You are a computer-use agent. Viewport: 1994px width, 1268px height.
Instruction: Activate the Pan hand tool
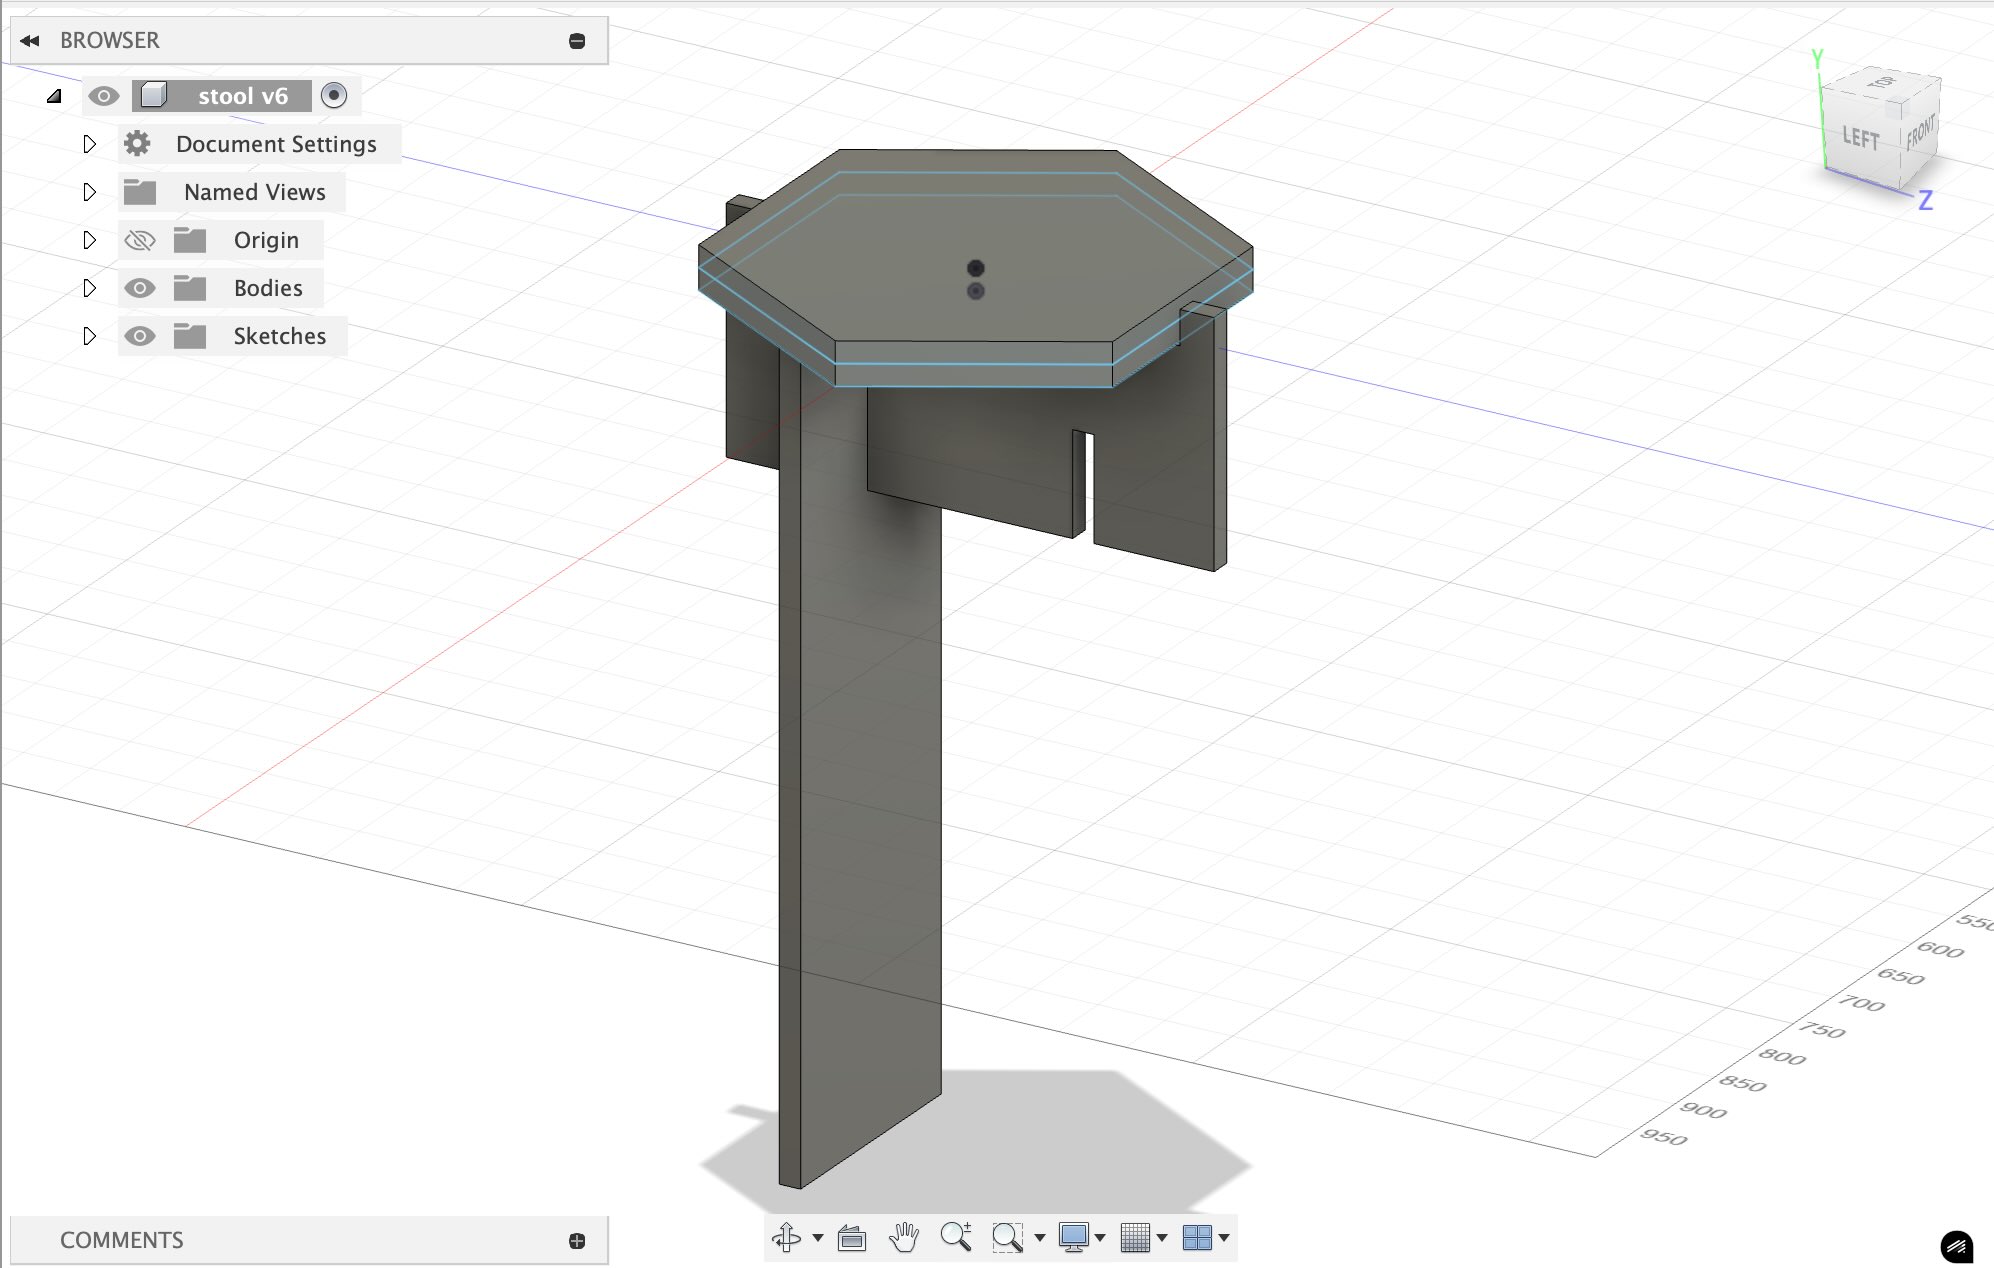pyautogui.click(x=903, y=1238)
